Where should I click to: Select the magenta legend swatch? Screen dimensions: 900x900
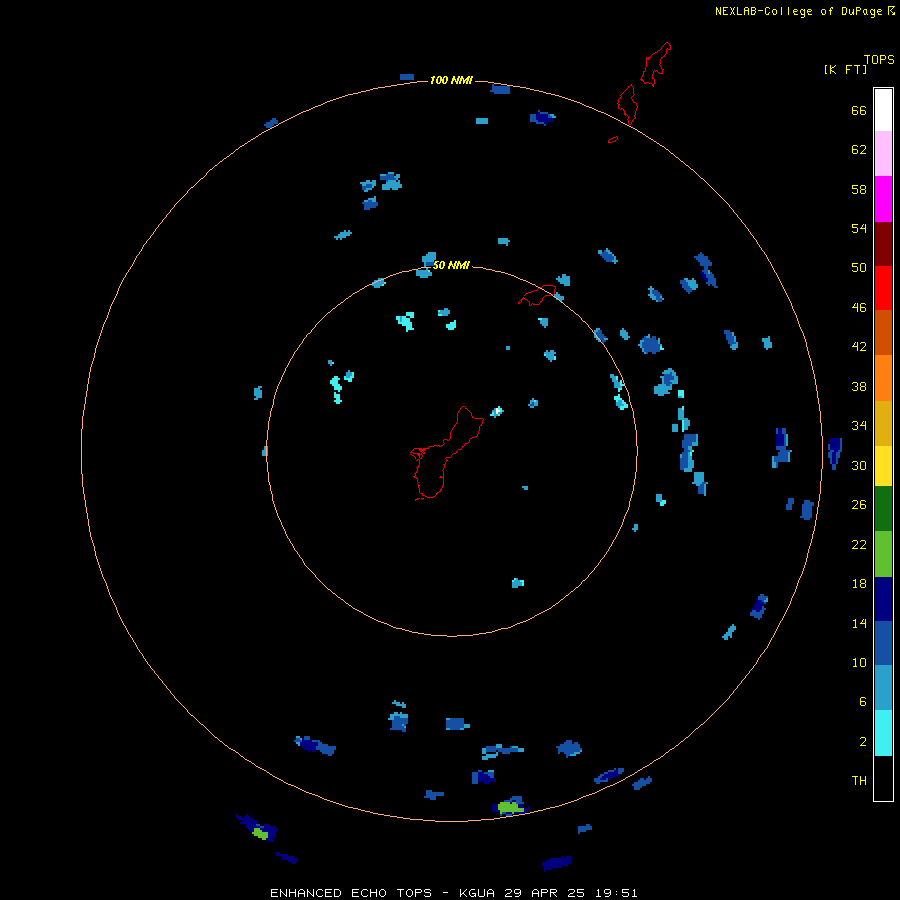click(x=883, y=199)
